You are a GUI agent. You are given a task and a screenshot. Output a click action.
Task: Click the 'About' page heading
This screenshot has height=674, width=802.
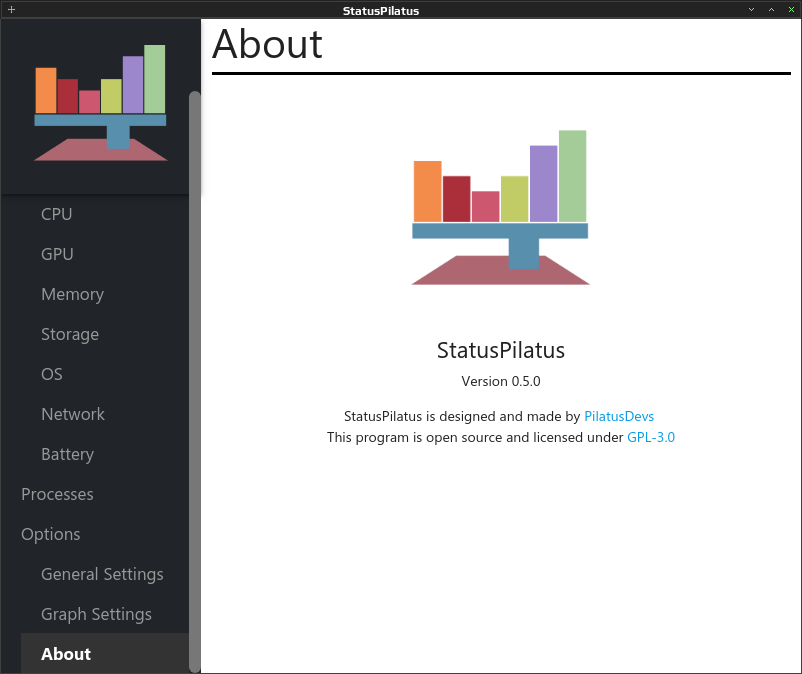coord(268,44)
